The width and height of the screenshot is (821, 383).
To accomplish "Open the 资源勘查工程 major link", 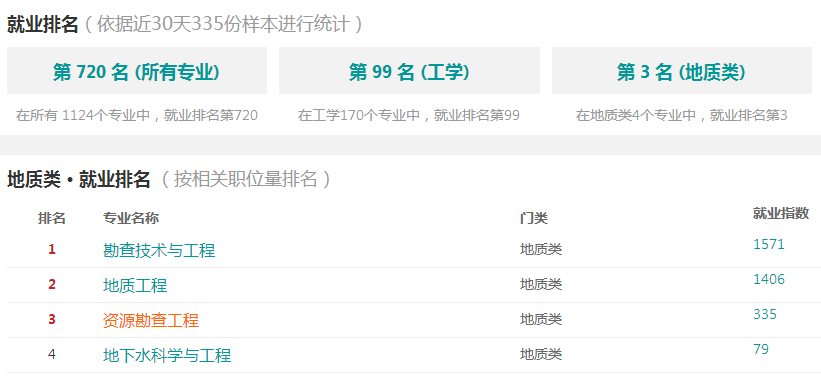I will pyautogui.click(x=151, y=320).
